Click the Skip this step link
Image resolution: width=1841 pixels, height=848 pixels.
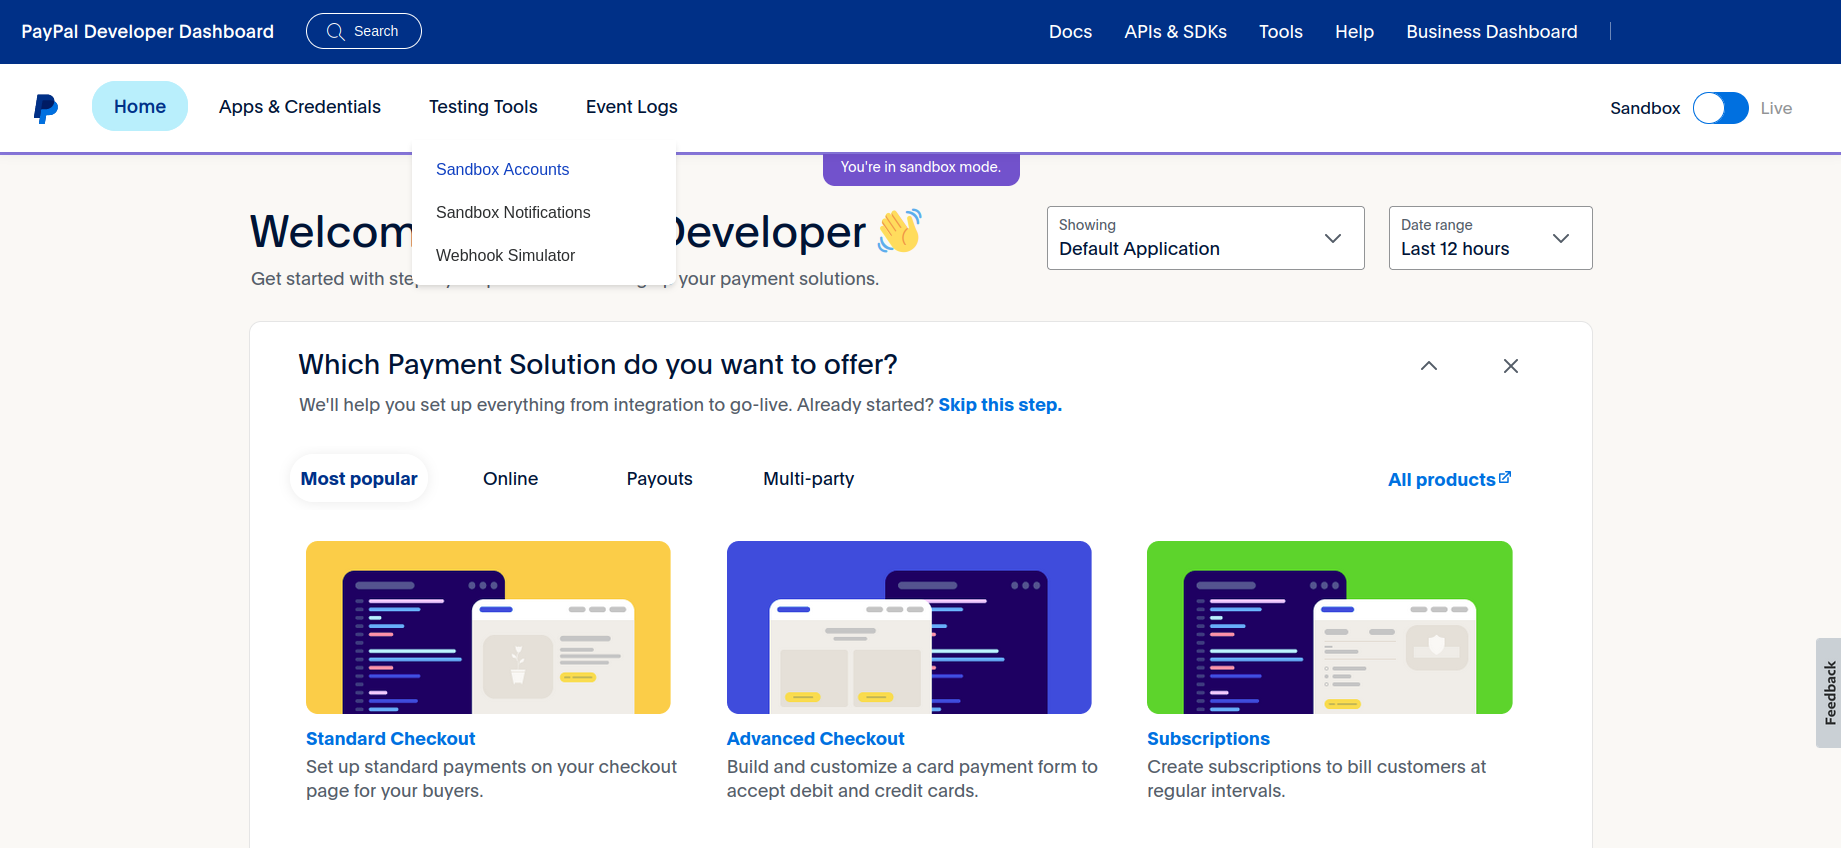click(1000, 405)
